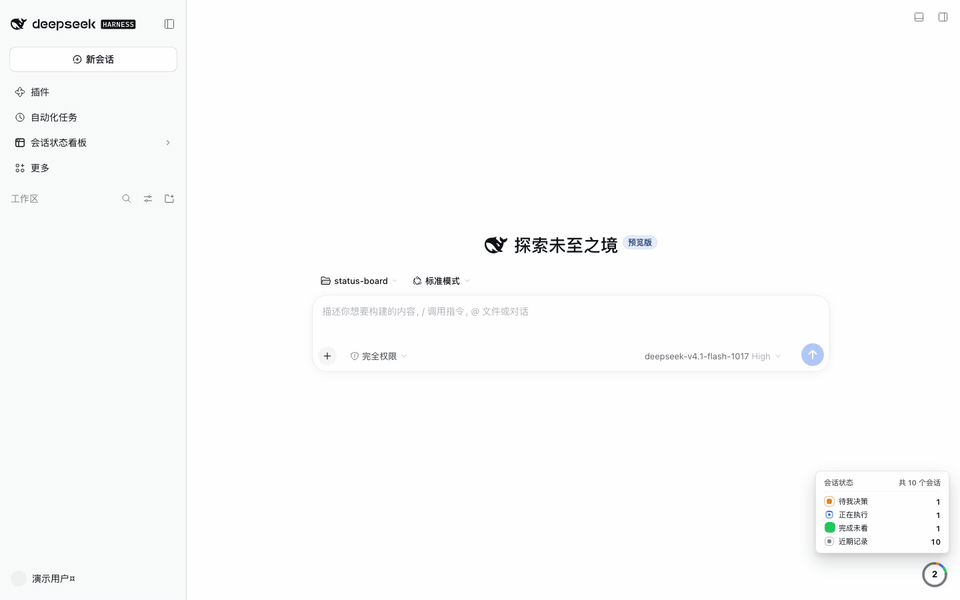Select the 待我决策 status row
This screenshot has height=600, width=960.
click(x=882, y=501)
